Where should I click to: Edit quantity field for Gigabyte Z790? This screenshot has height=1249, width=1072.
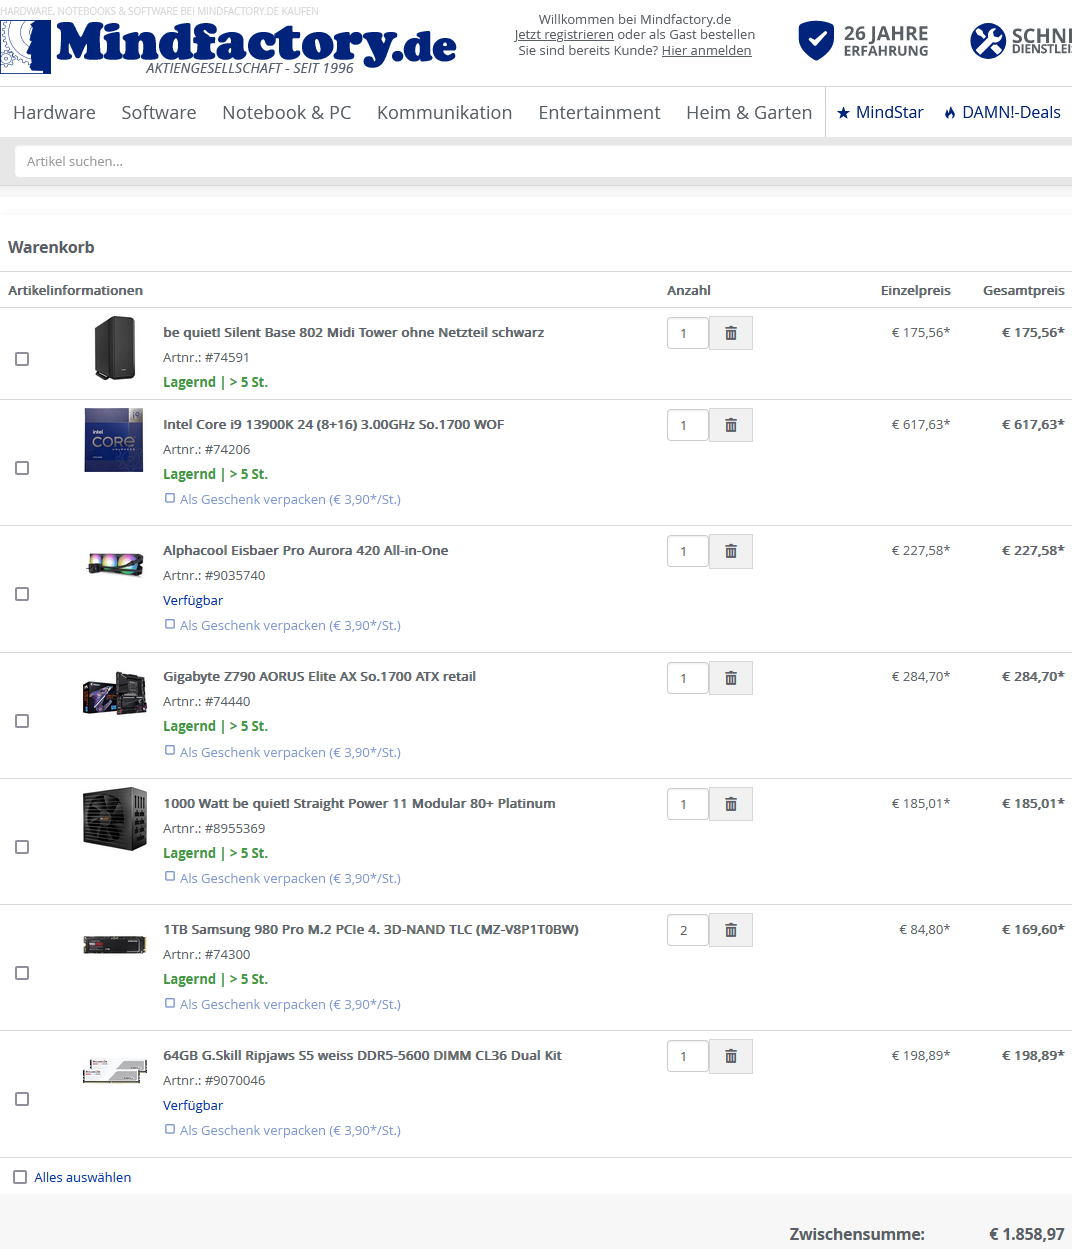[x=688, y=678]
